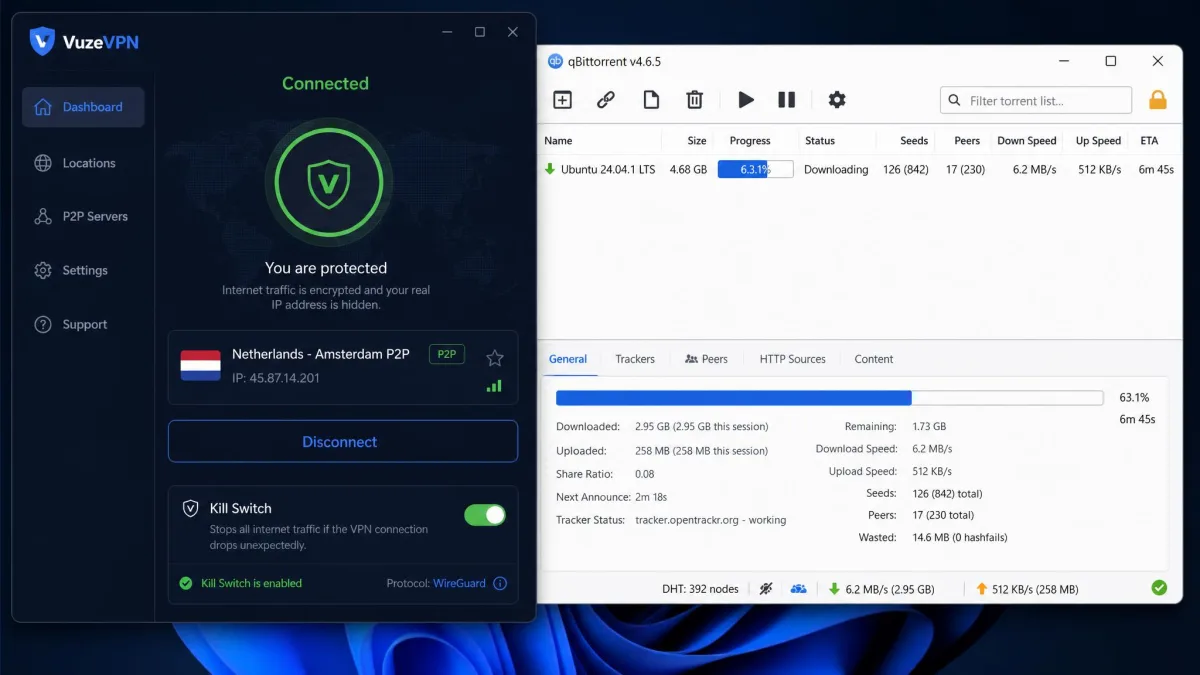Click the orange lock icon in qBittorrent
This screenshot has width=1200, height=675.
(1158, 100)
